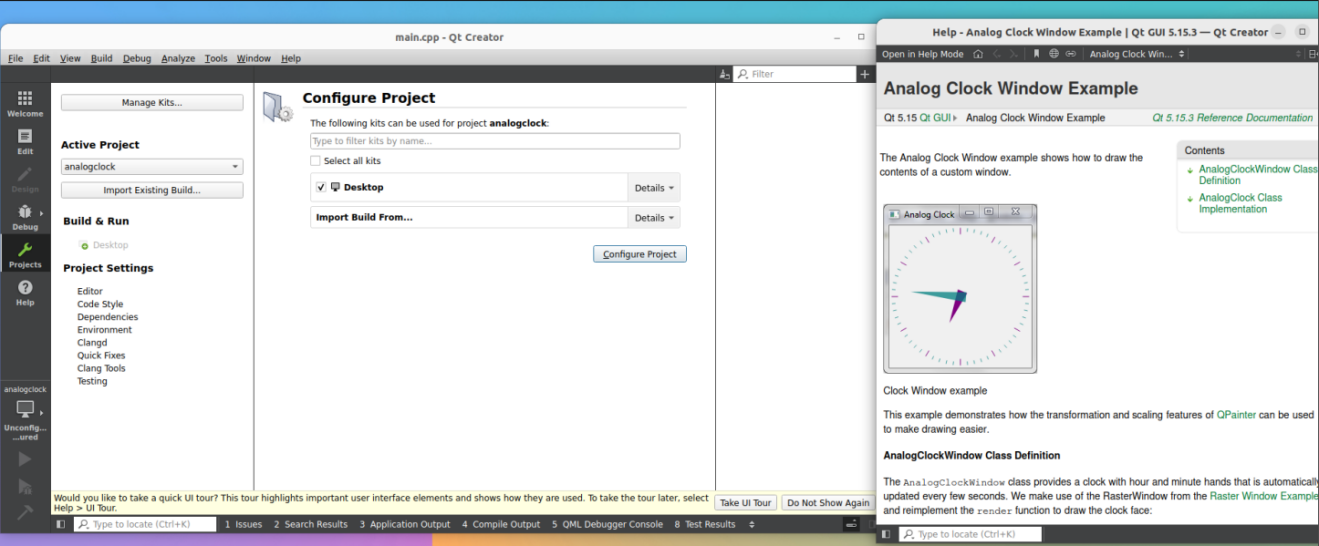The image size is (1319, 546).
Task: Toggle the left sidebar in main window
Action: coord(60,524)
